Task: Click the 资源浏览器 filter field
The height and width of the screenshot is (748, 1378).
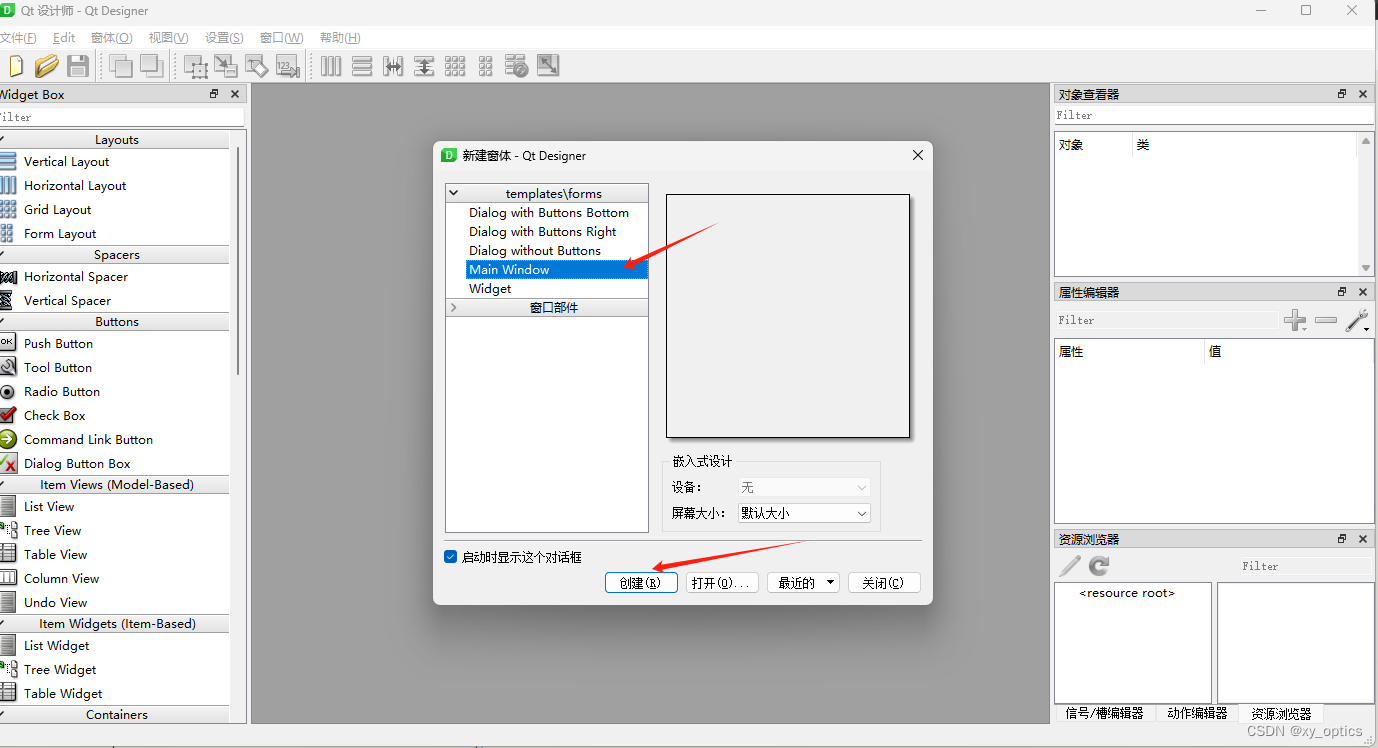Action: (1305, 566)
